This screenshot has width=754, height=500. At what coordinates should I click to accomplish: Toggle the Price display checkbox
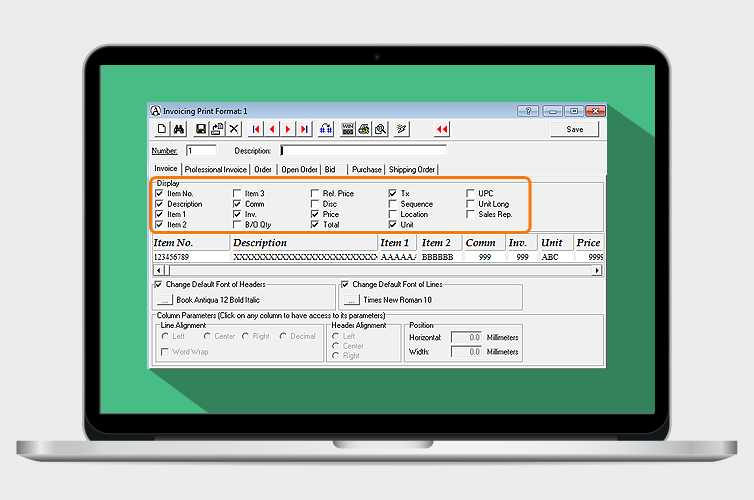point(315,214)
